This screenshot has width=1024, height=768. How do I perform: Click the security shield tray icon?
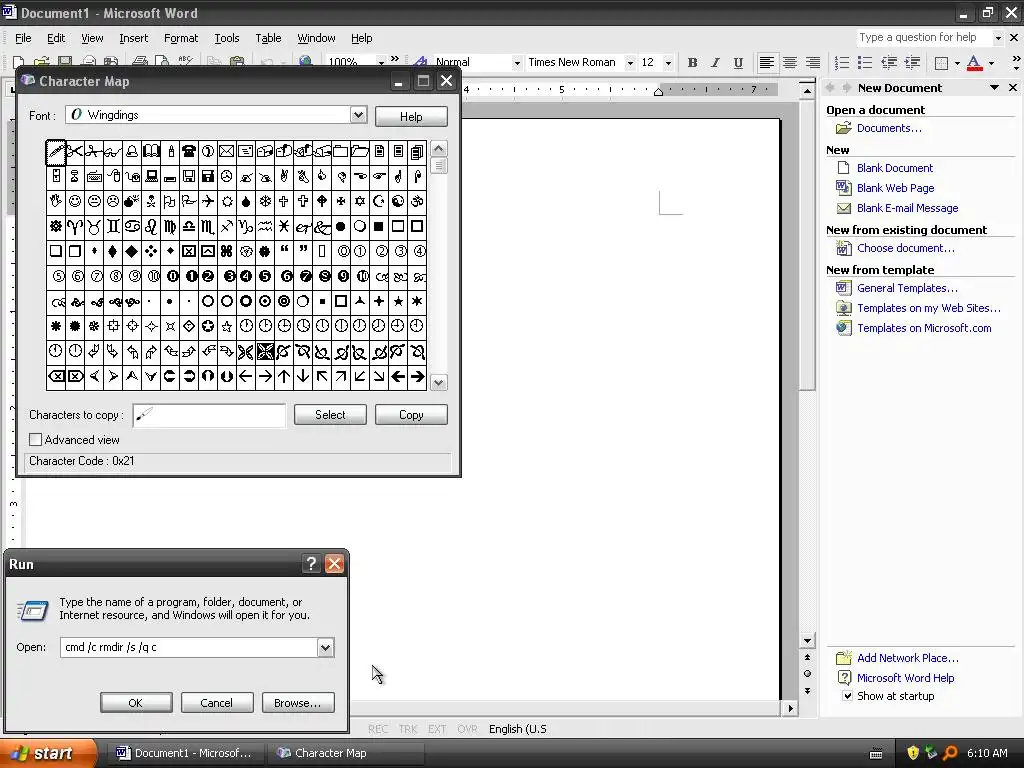pyautogui.click(x=913, y=753)
